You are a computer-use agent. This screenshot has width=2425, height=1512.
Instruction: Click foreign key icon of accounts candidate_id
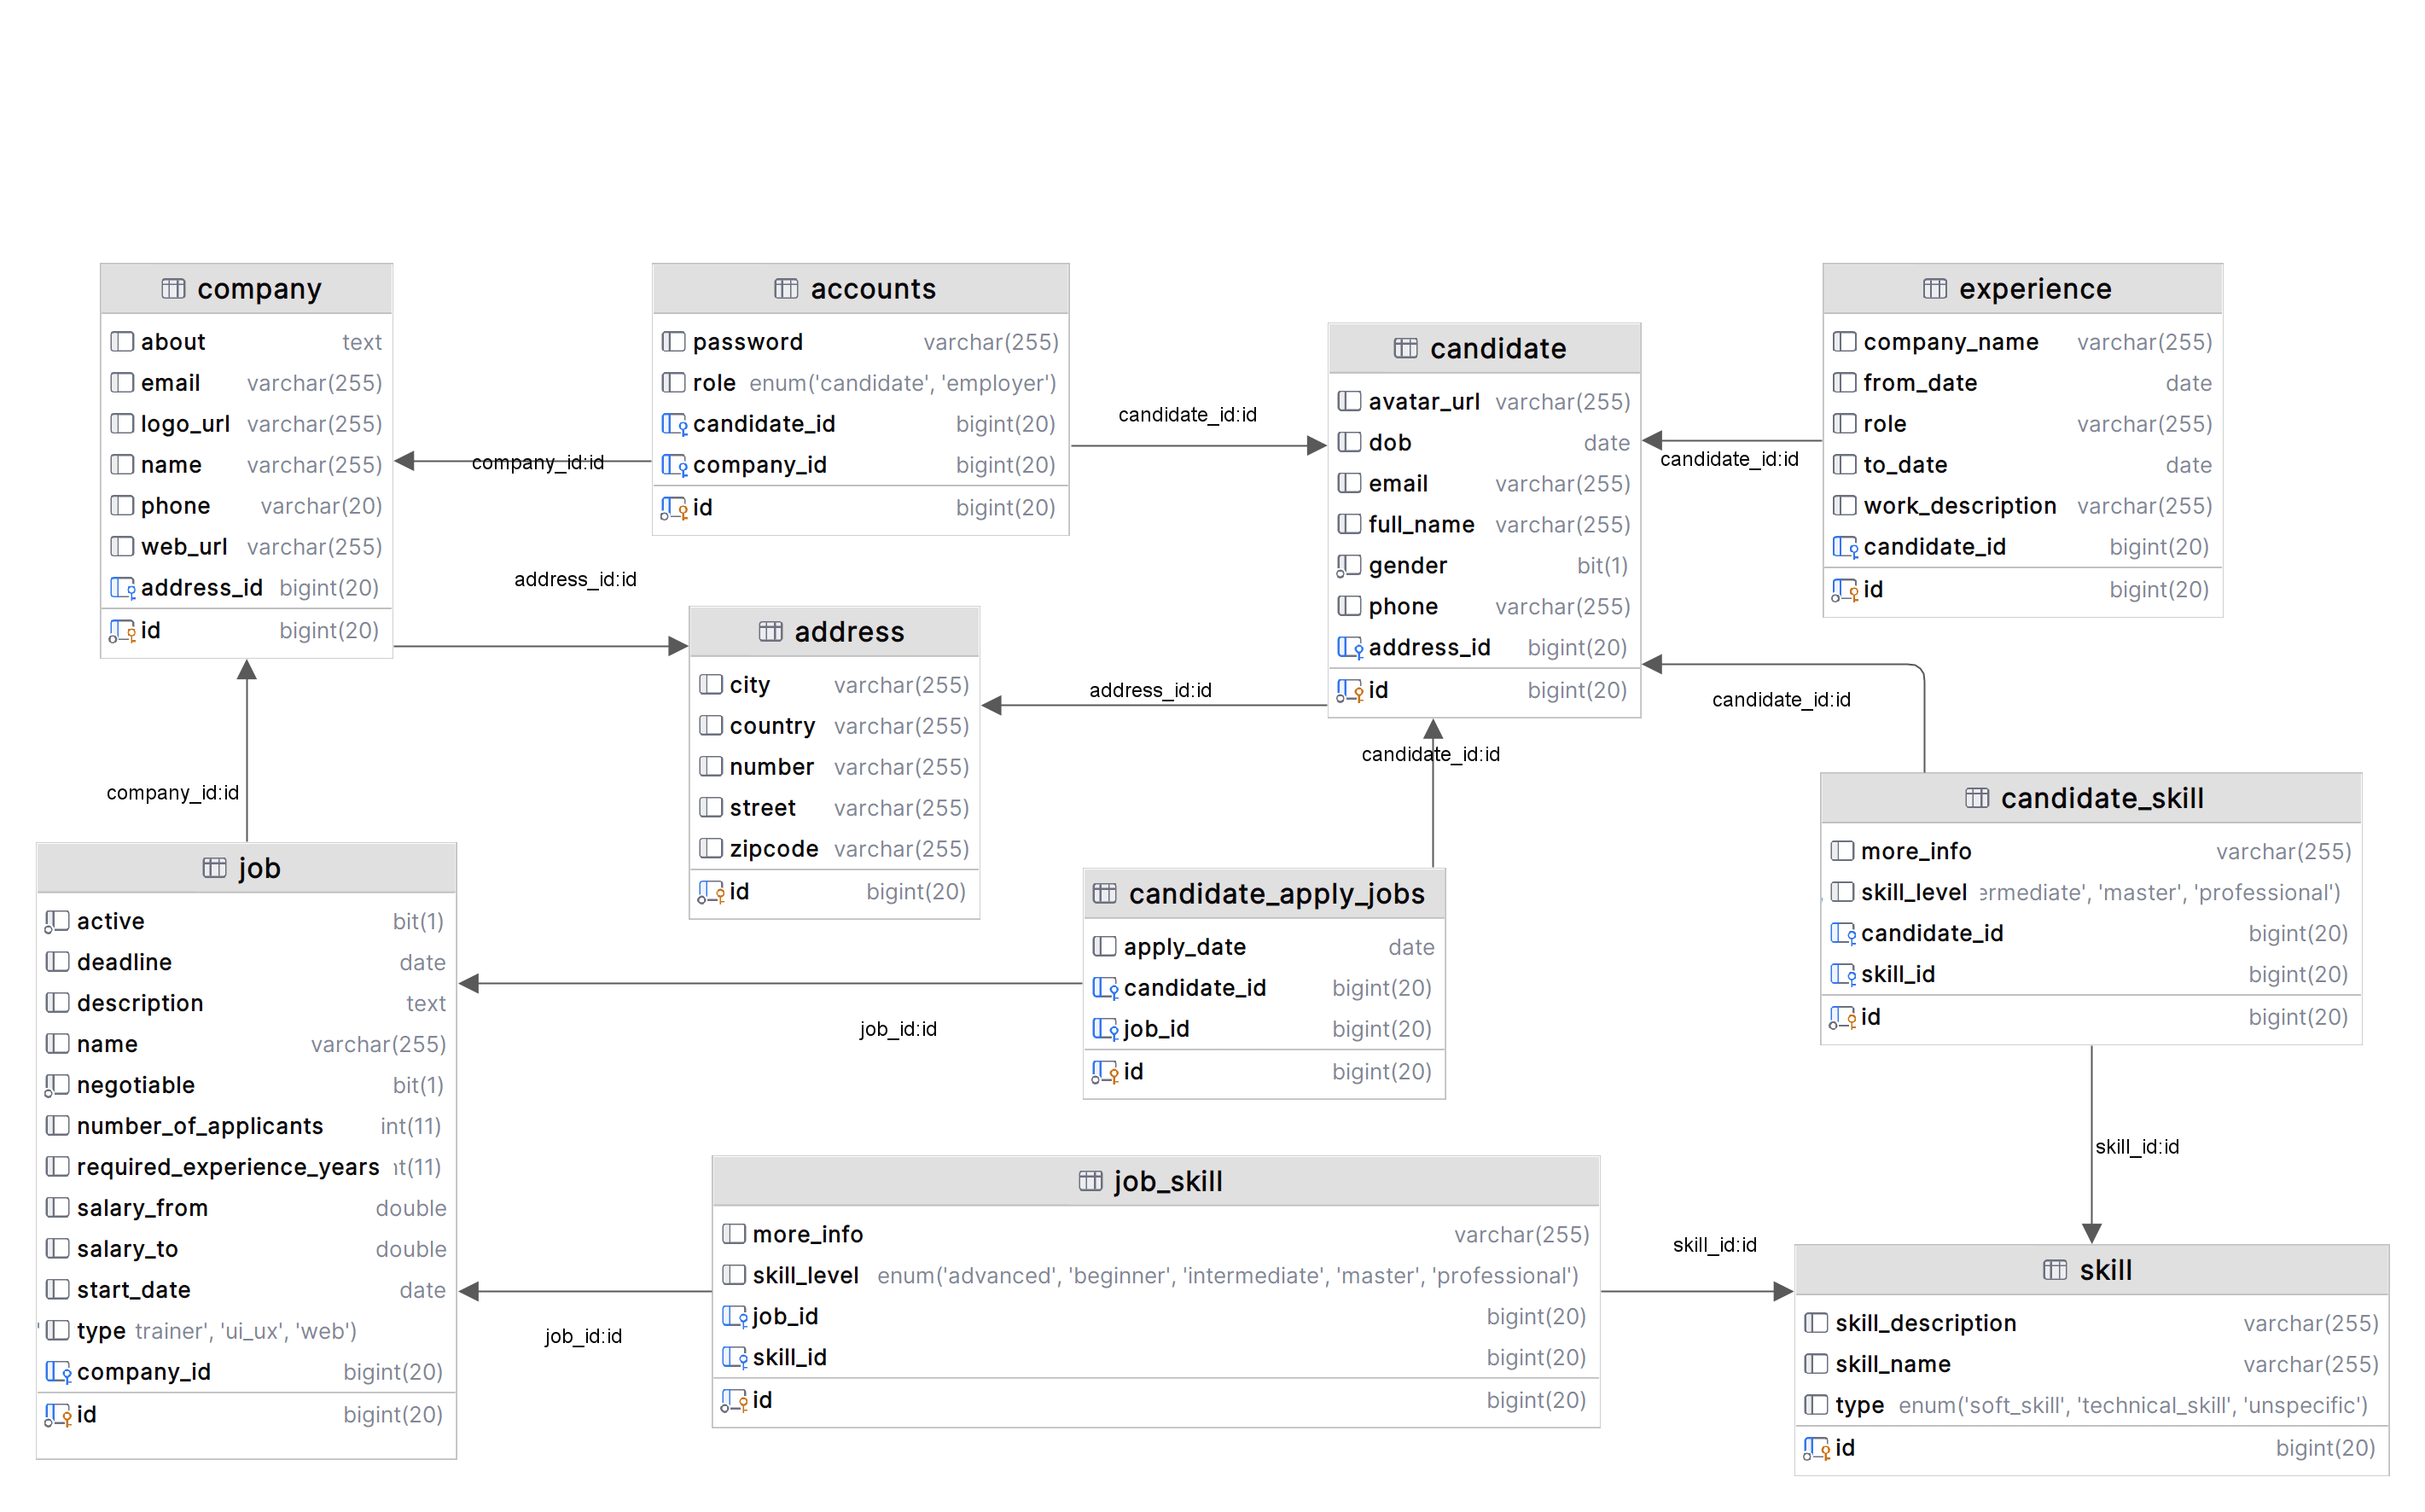[x=674, y=424]
